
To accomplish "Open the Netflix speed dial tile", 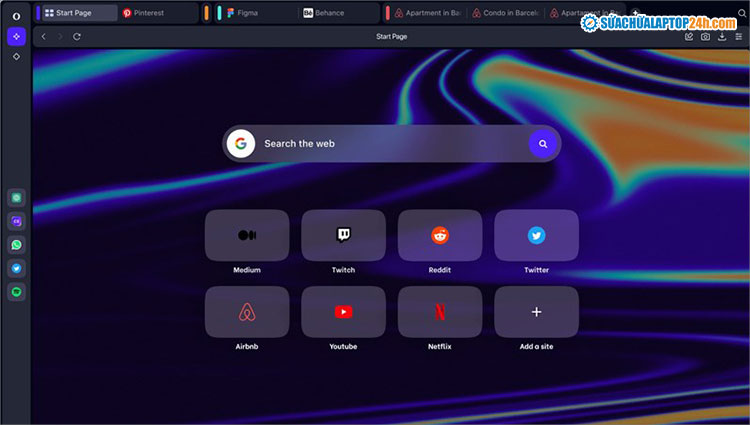I will tap(440, 312).
